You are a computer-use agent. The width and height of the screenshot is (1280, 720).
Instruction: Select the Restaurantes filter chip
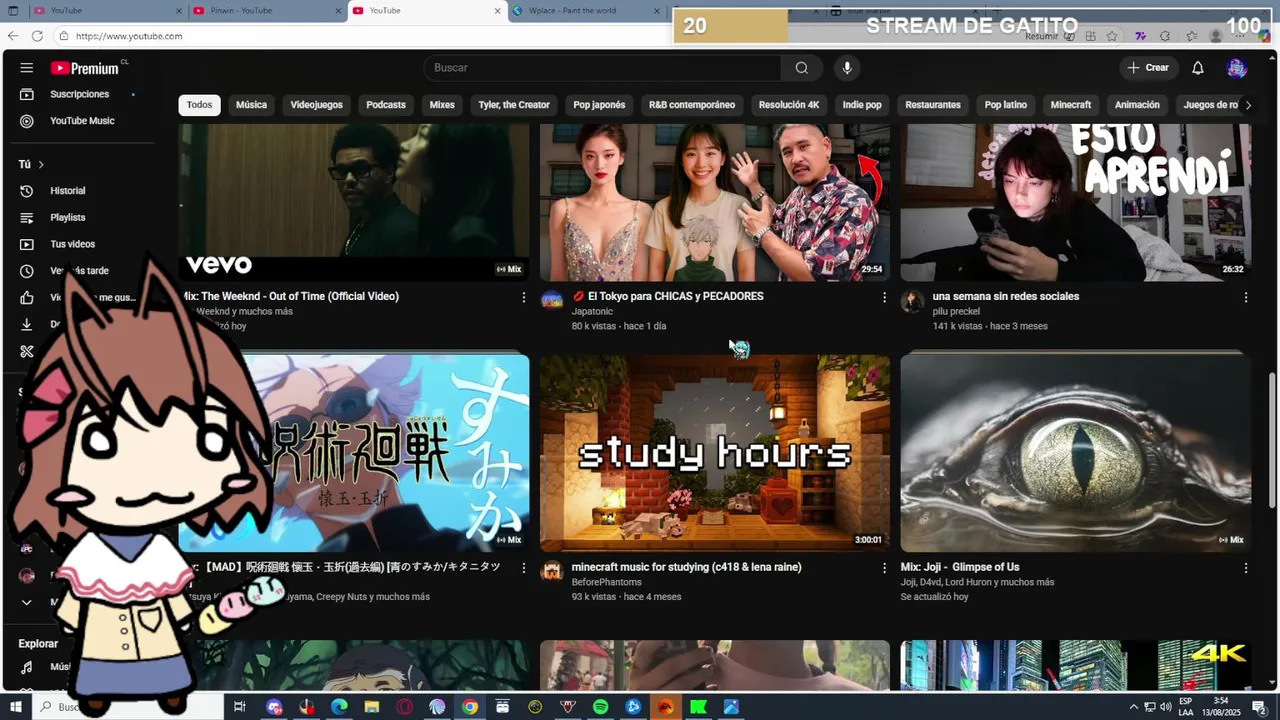pyautogui.click(x=933, y=105)
